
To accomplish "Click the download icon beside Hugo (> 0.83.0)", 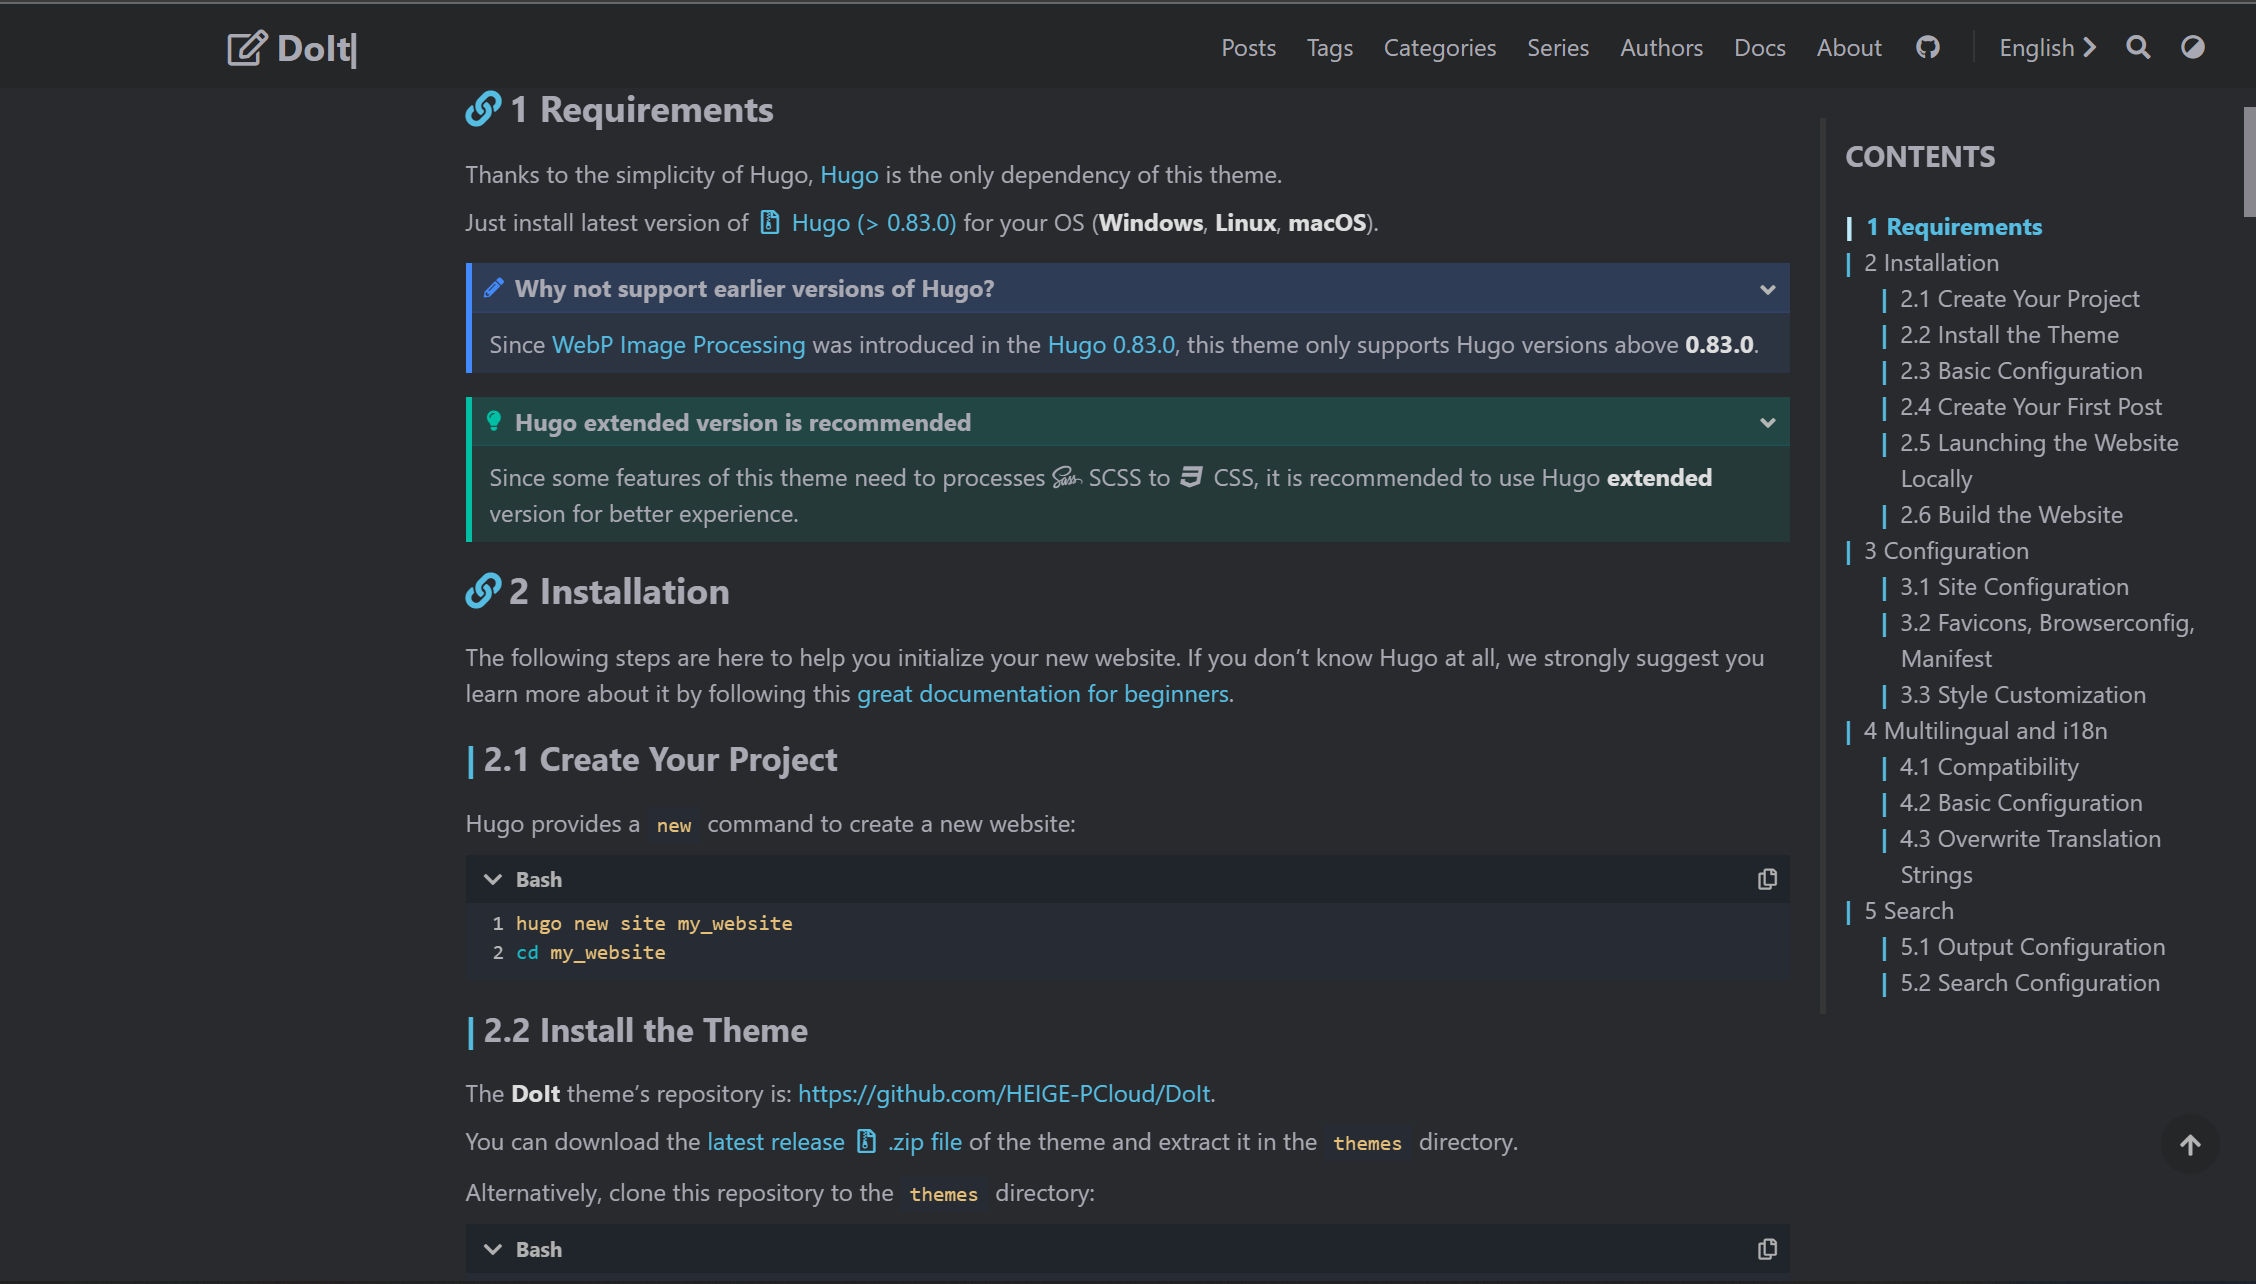I will point(769,222).
